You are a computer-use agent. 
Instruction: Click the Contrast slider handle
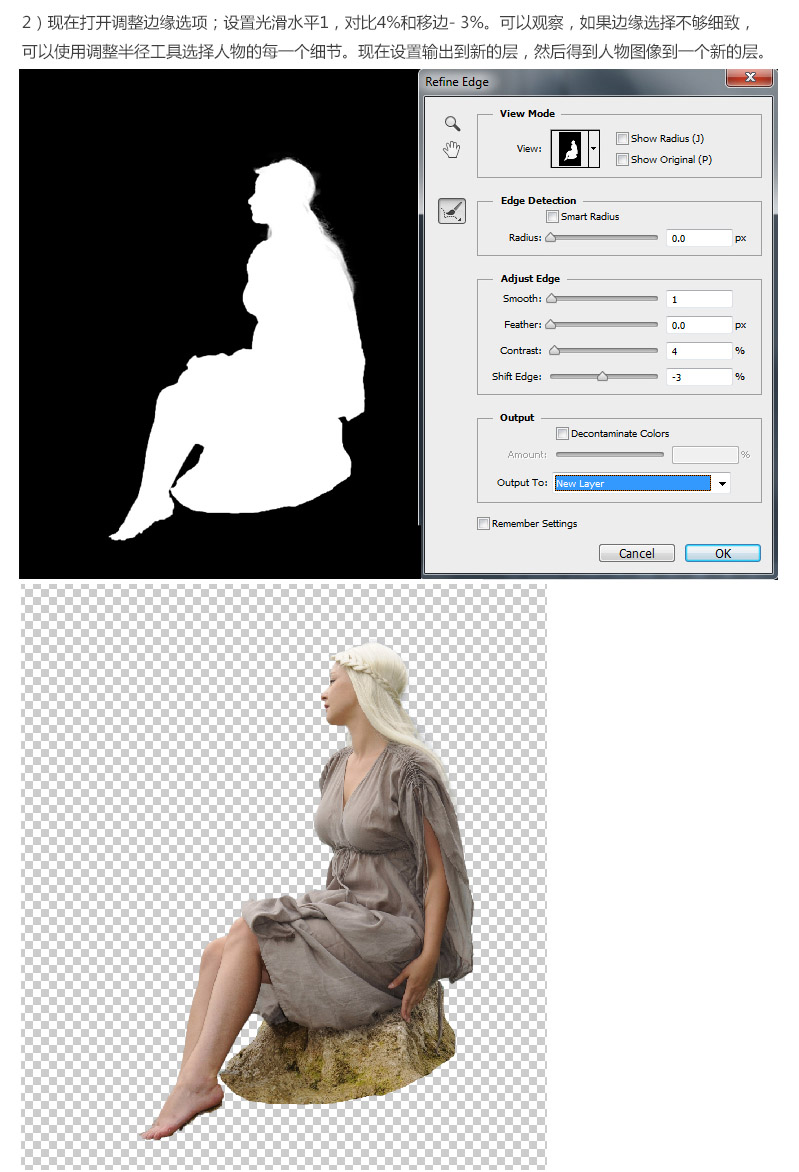point(555,351)
